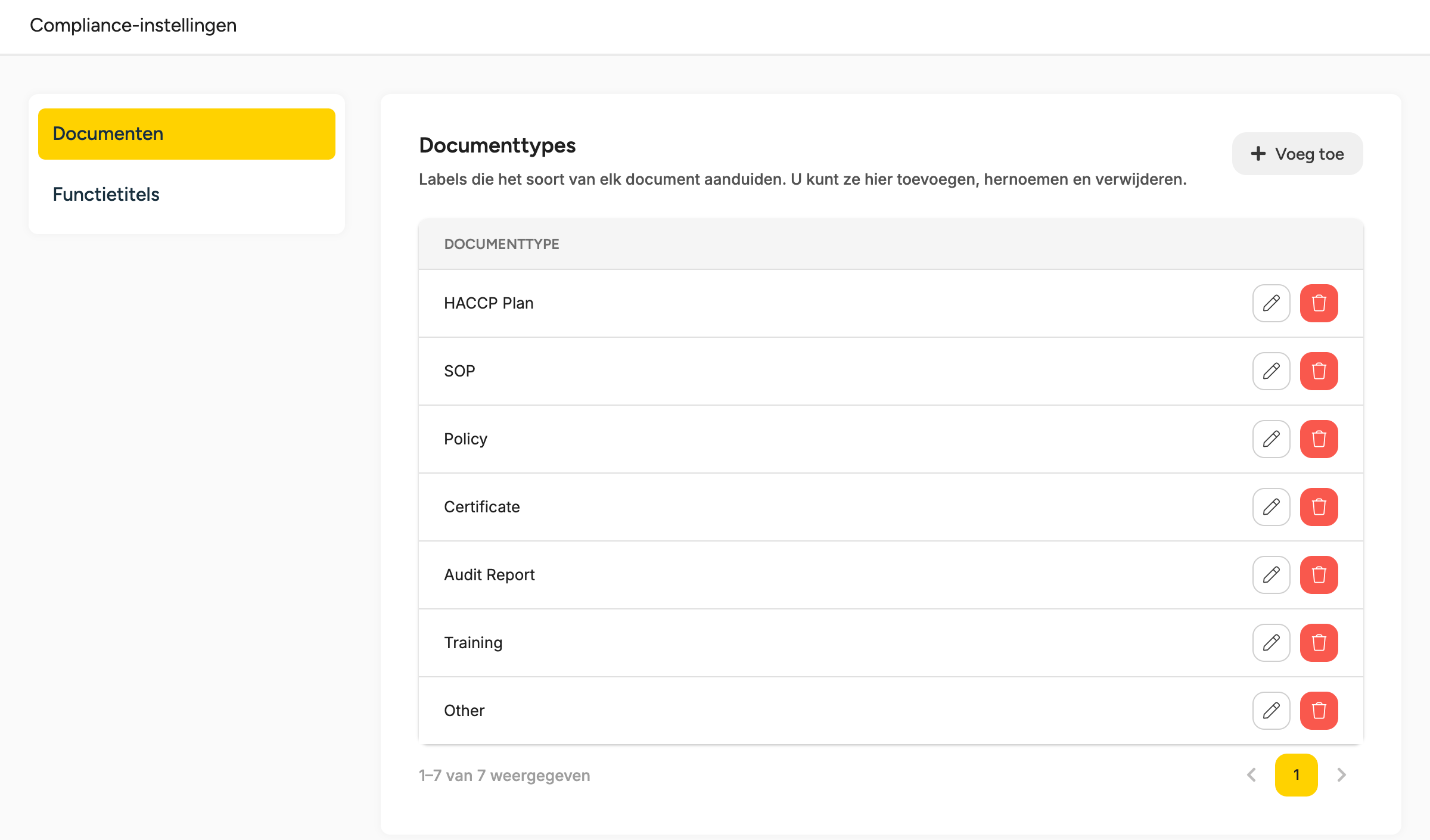1430x840 pixels.
Task: Delete the Audit Report document type
Action: [x=1319, y=575]
